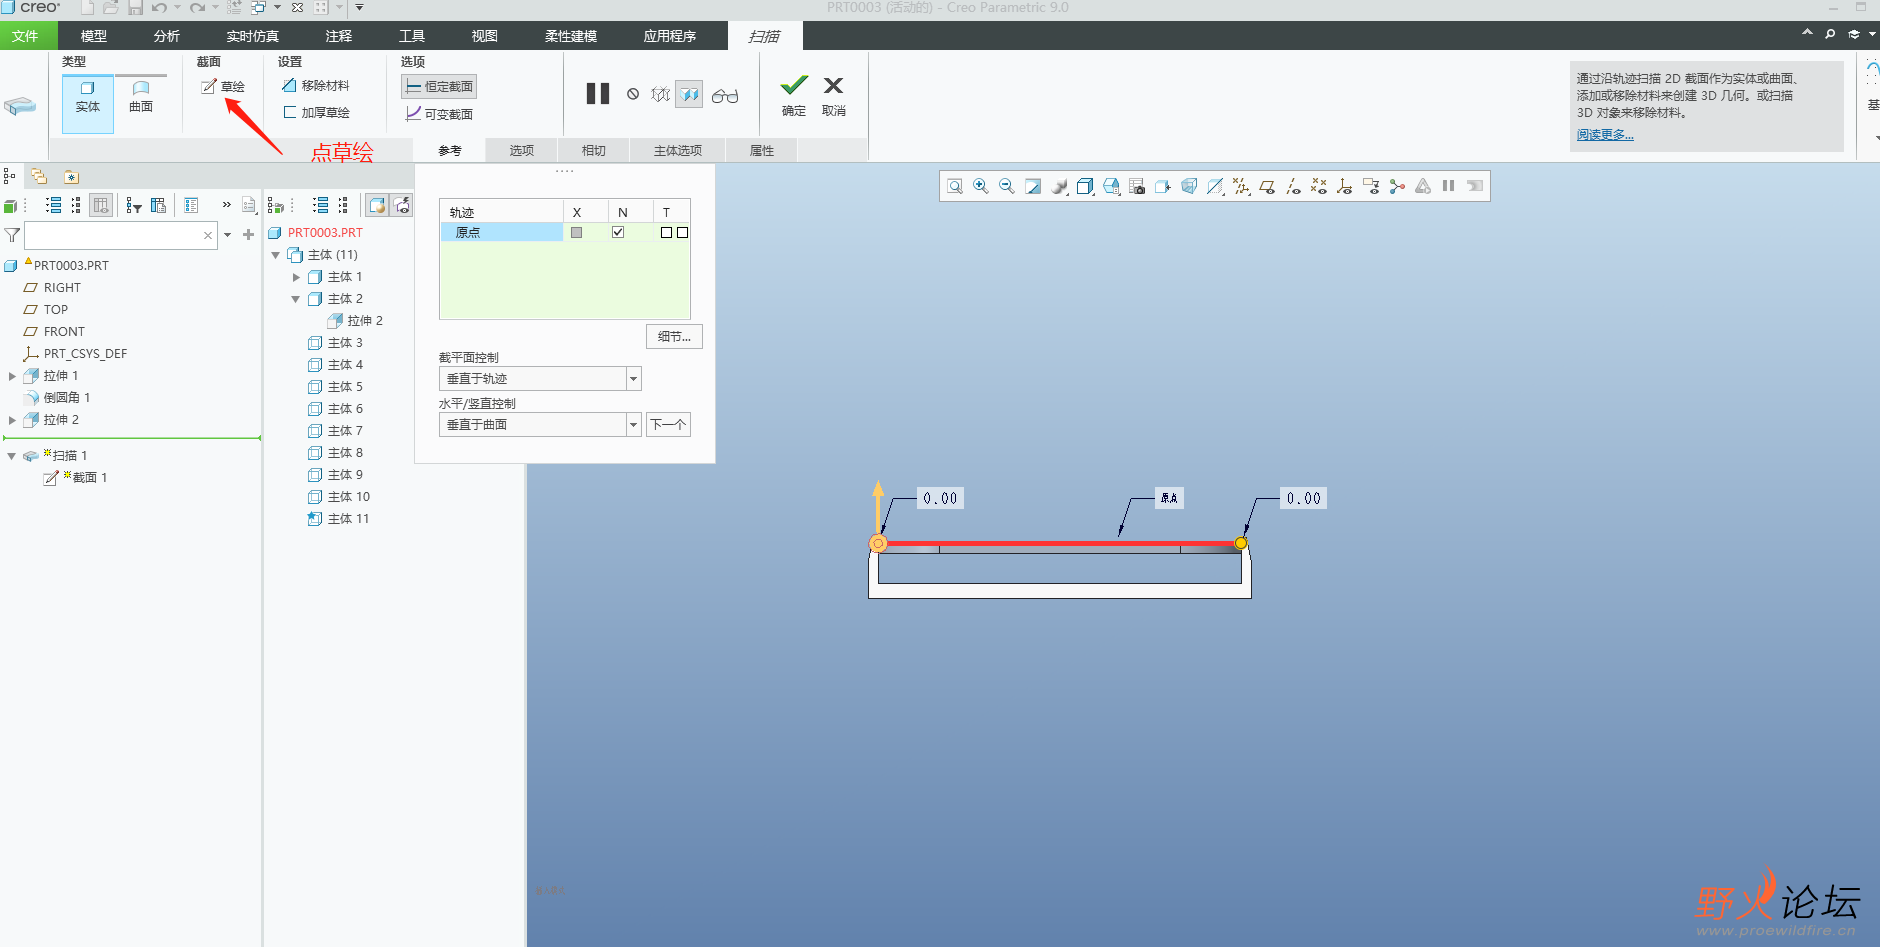1880x947 pixels.
Task: Open the datum display filters dropdown
Action: pos(1241,186)
